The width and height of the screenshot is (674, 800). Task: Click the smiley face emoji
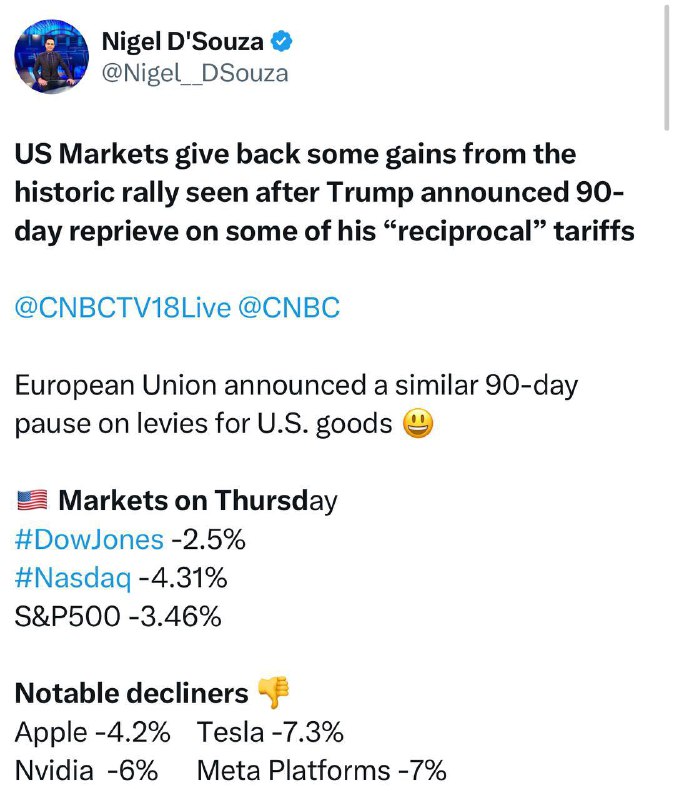point(418,424)
